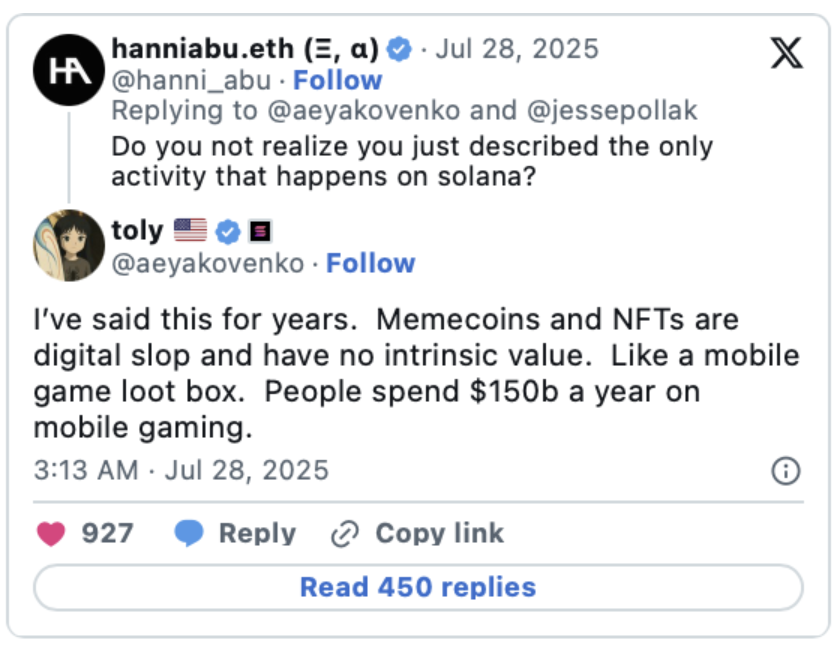Click the Solana affiliation badge by toly
The image size is (840, 646).
click(x=260, y=232)
